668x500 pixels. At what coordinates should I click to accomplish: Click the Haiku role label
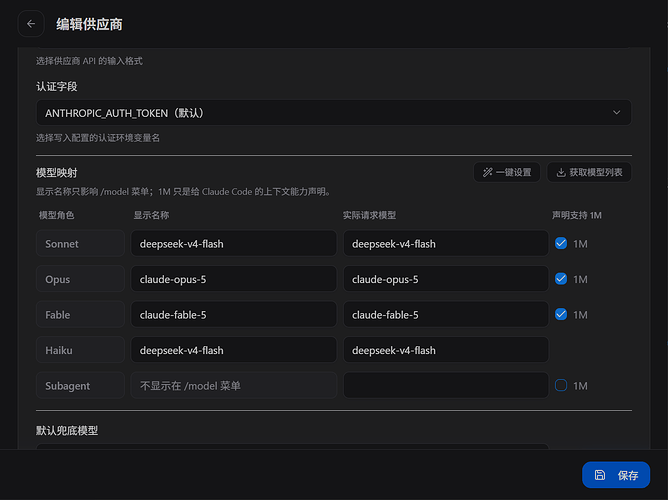[80, 350]
